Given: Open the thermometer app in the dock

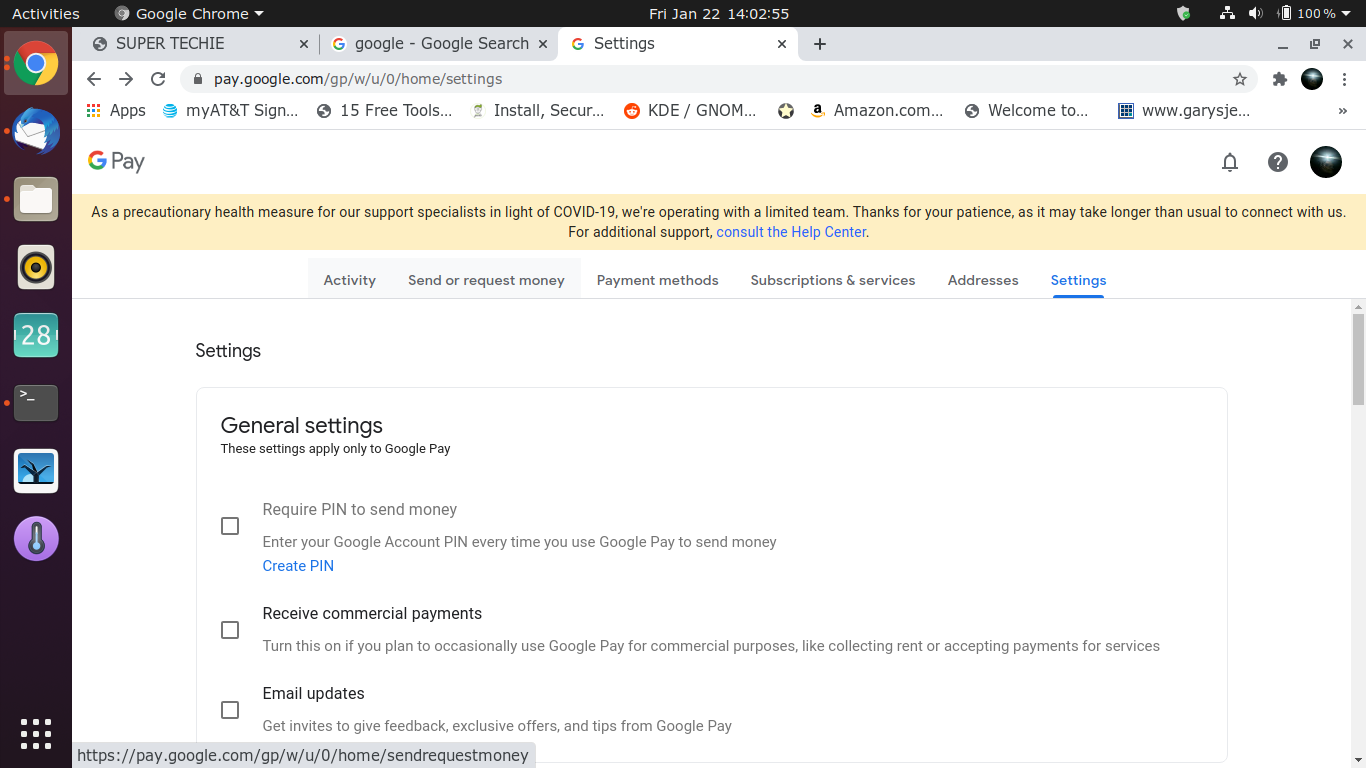Looking at the screenshot, I should 36,539.
